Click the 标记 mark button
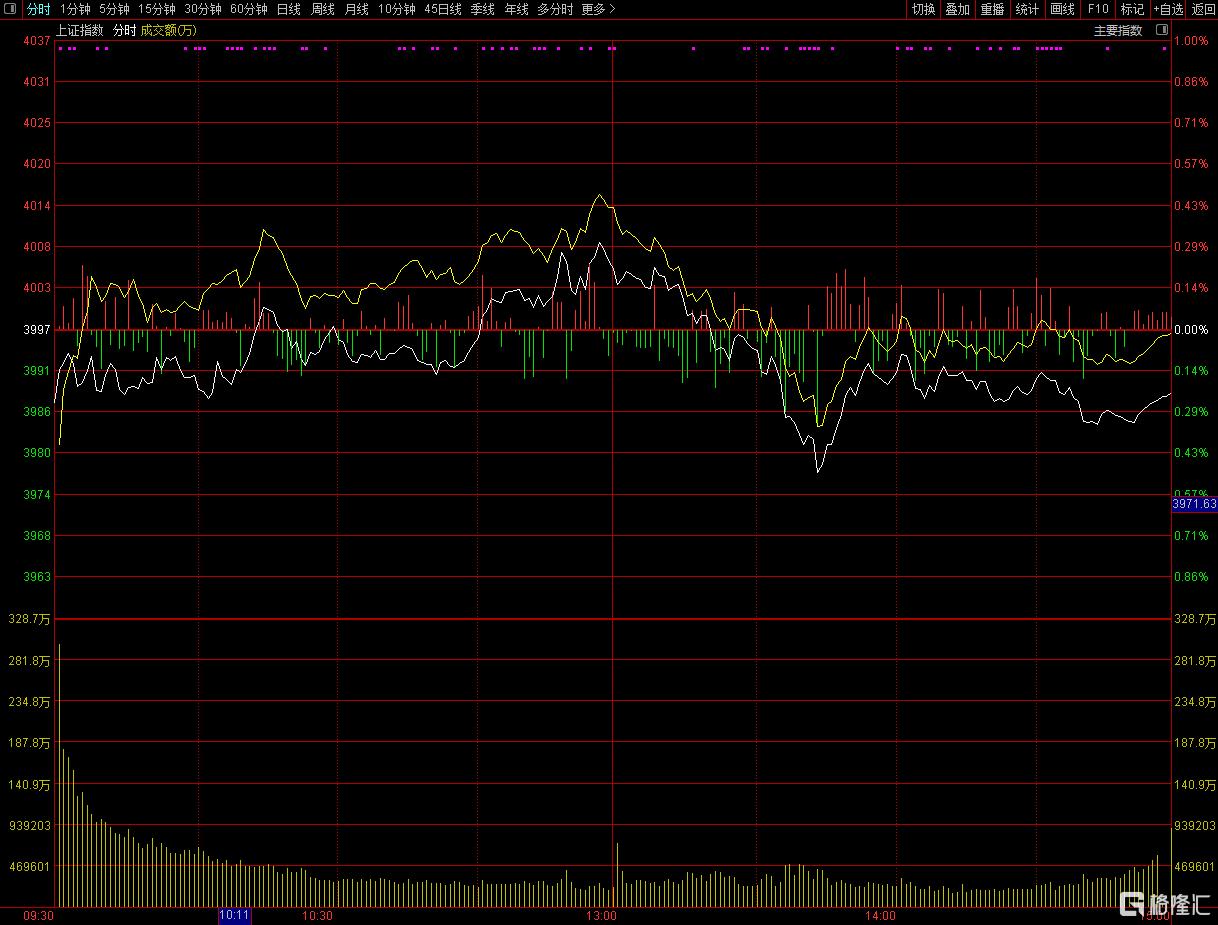 (1132, 9)
